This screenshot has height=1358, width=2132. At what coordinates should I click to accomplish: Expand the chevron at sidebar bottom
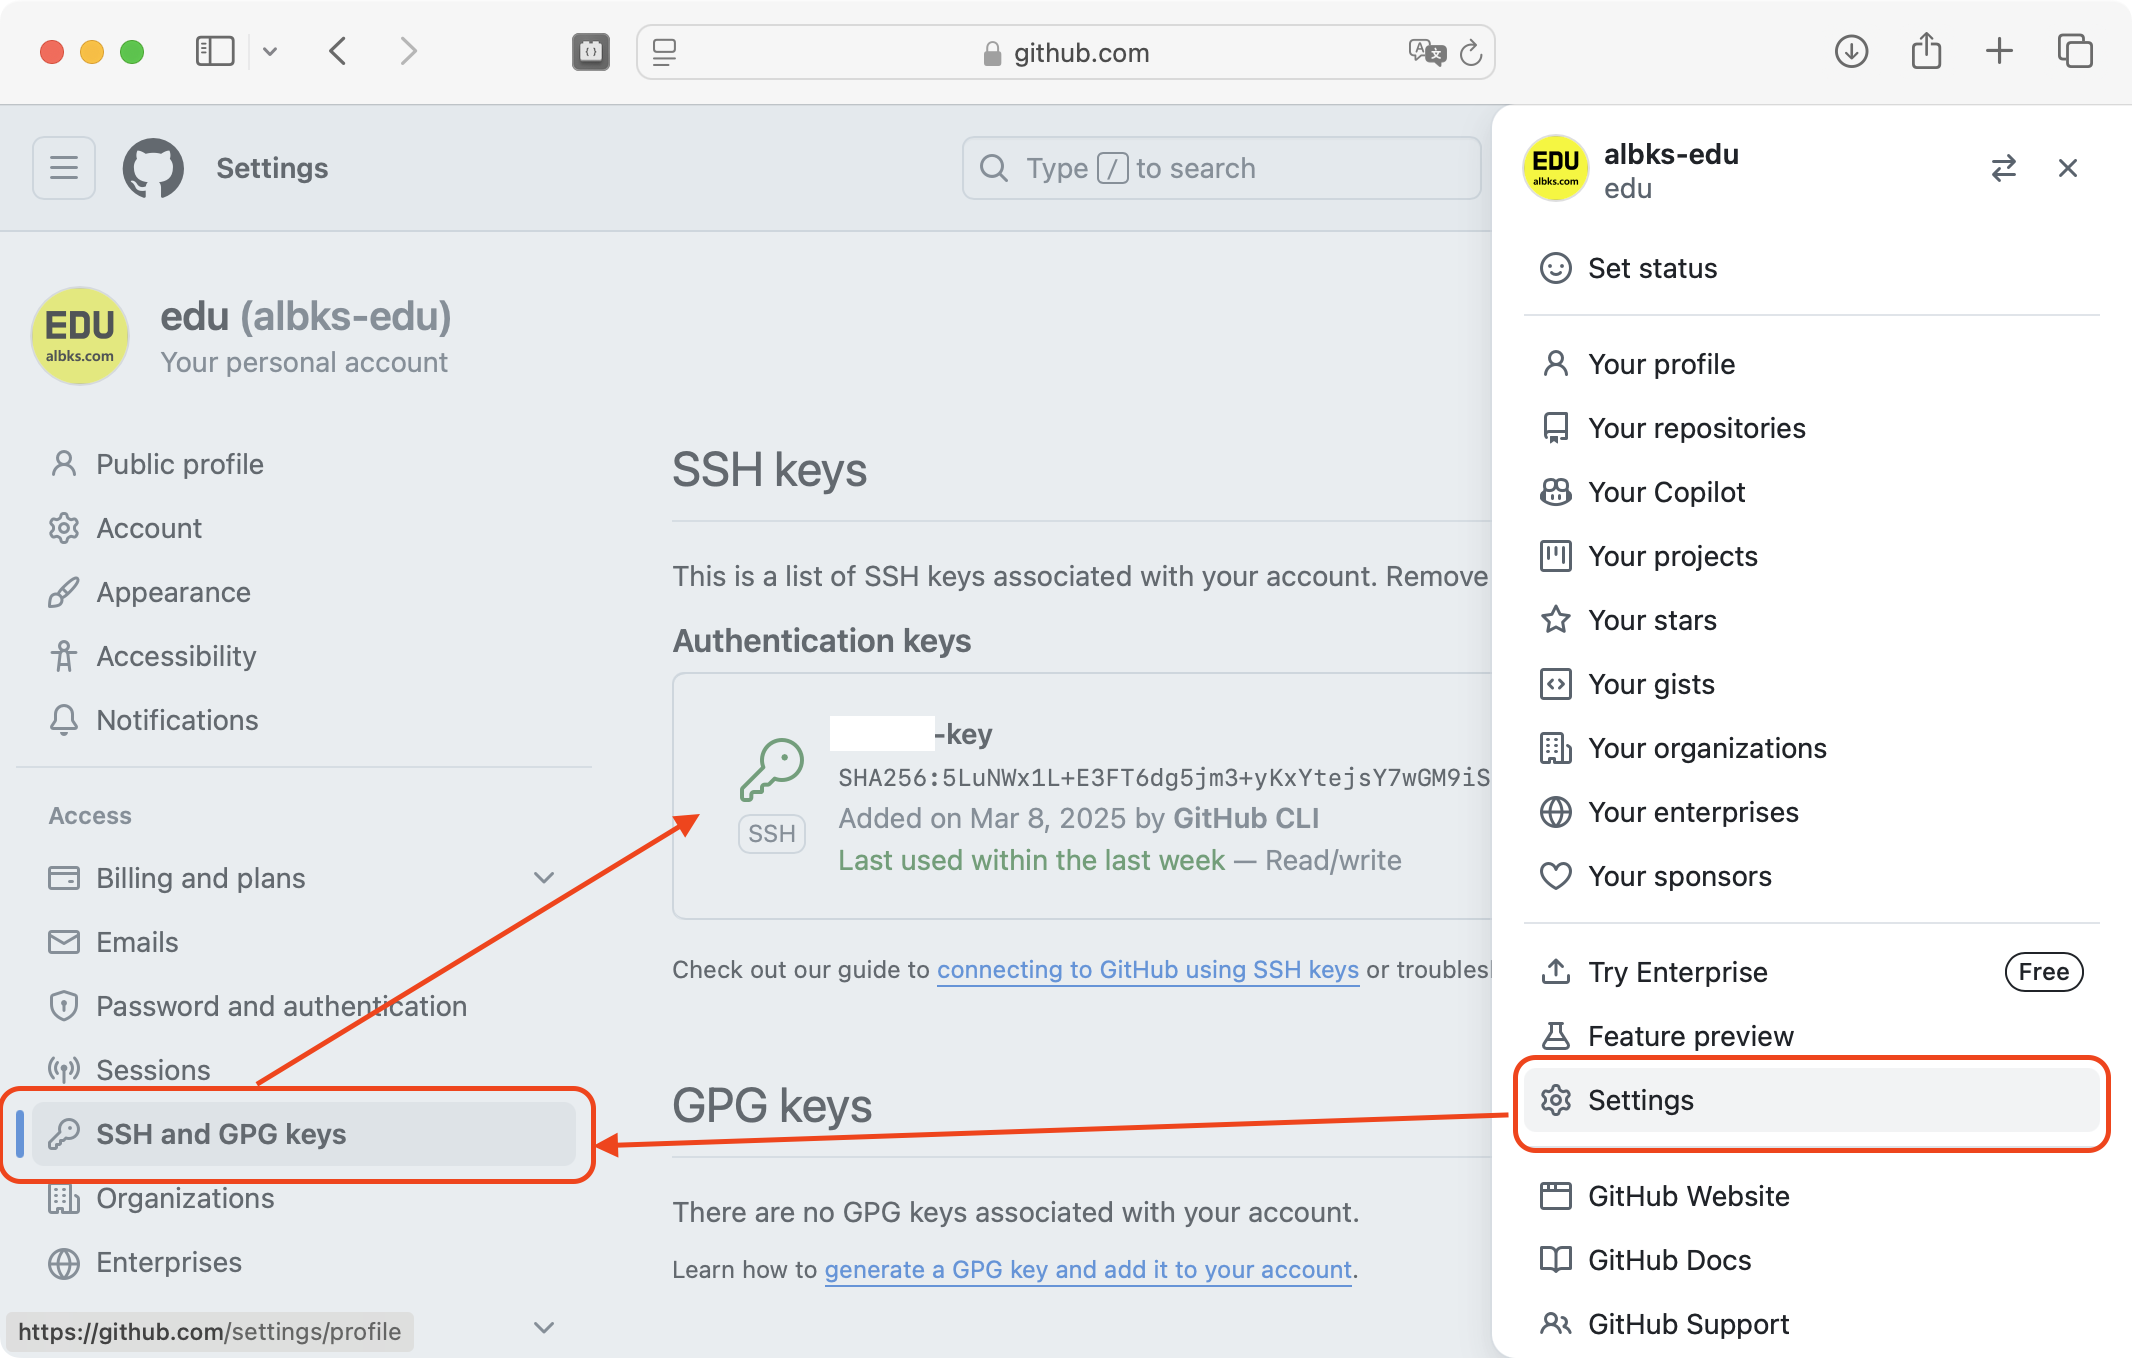click(x=544, y=1328)
